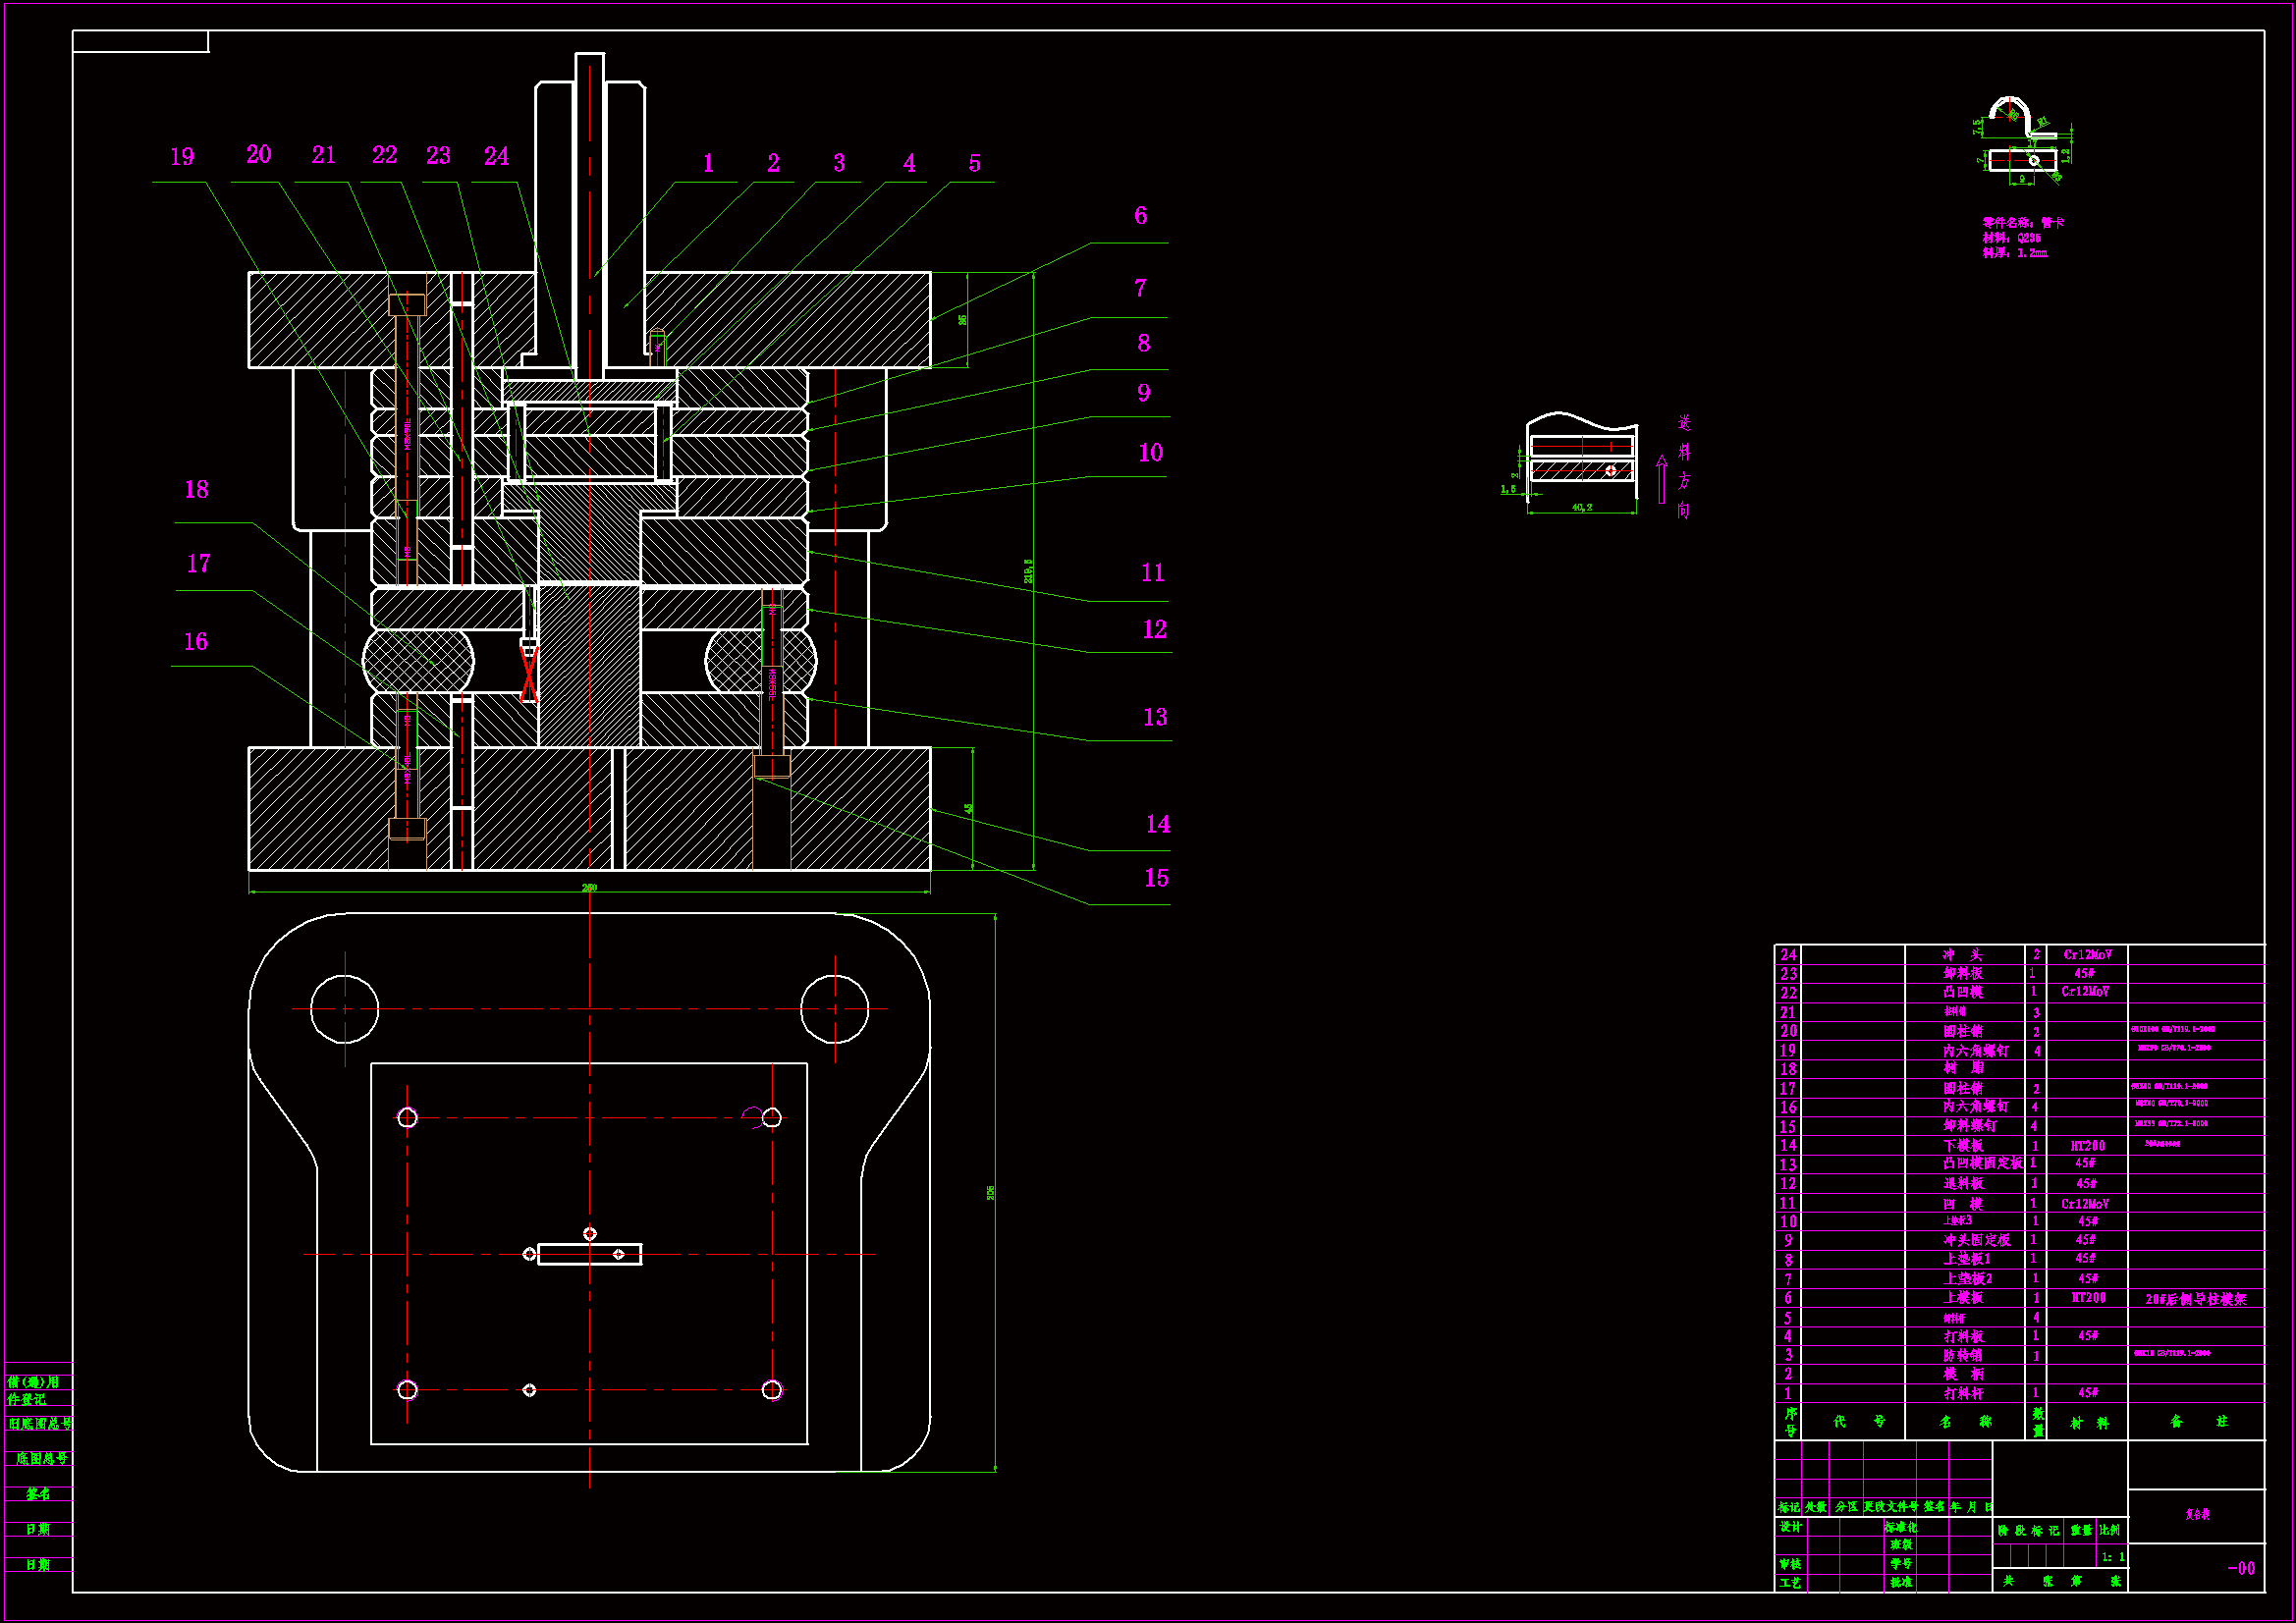2296x1623 pixels.
Task: Click balloon number 6 on the right
Action: coord(1140,216)
